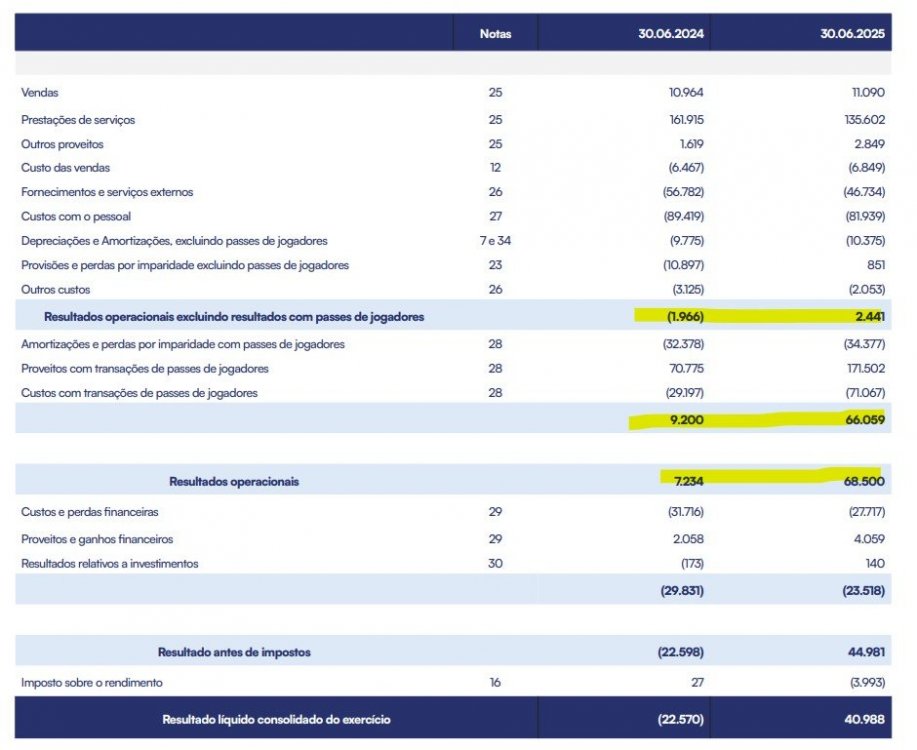Click the Outros proveitos row label
Viewport: 917px width, 750px height.
coord(62,144)
